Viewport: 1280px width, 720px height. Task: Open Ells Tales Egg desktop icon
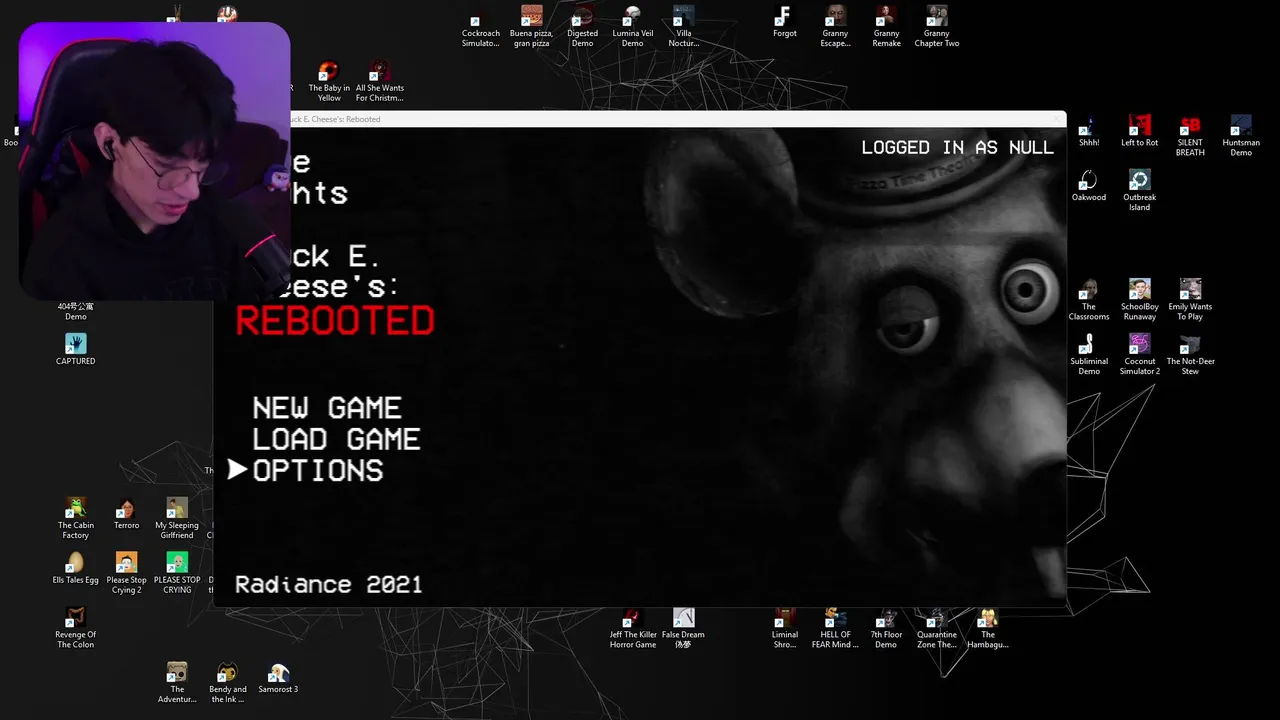tap(75, 568)
